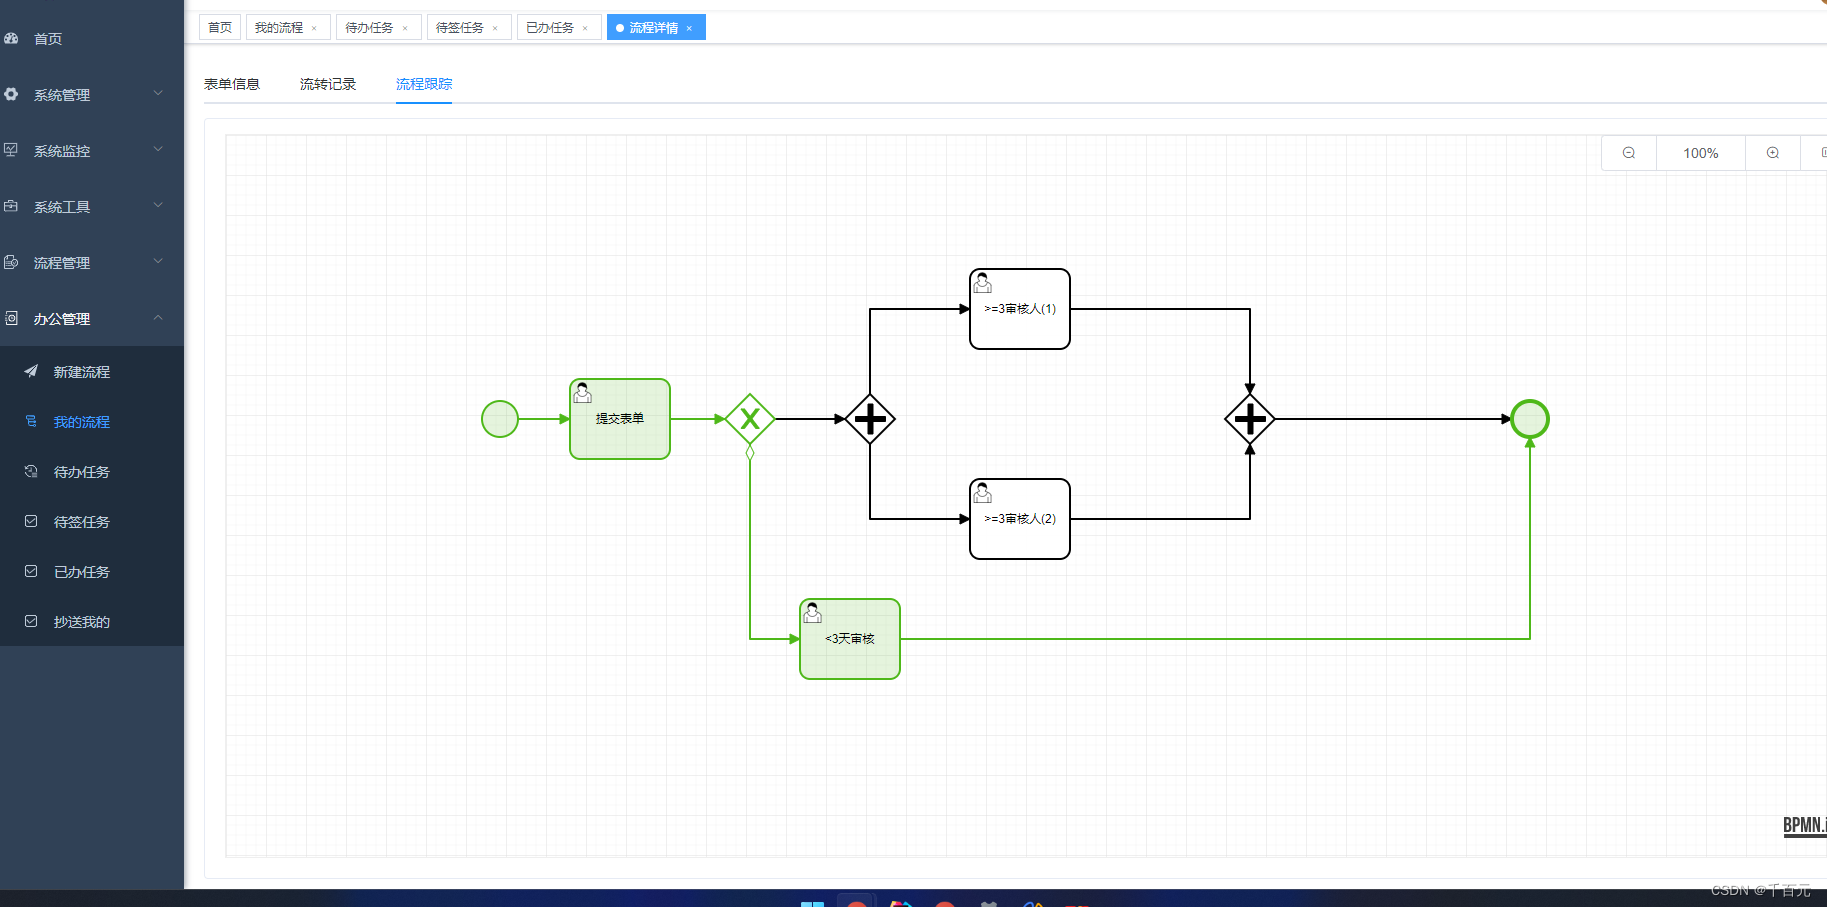Click the 办公管理 icon in sidebar

[x=11, y=318]
